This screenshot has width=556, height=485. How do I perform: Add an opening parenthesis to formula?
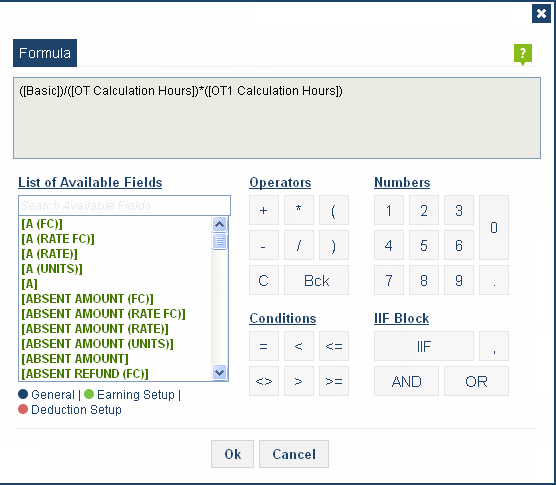point(334,210)
